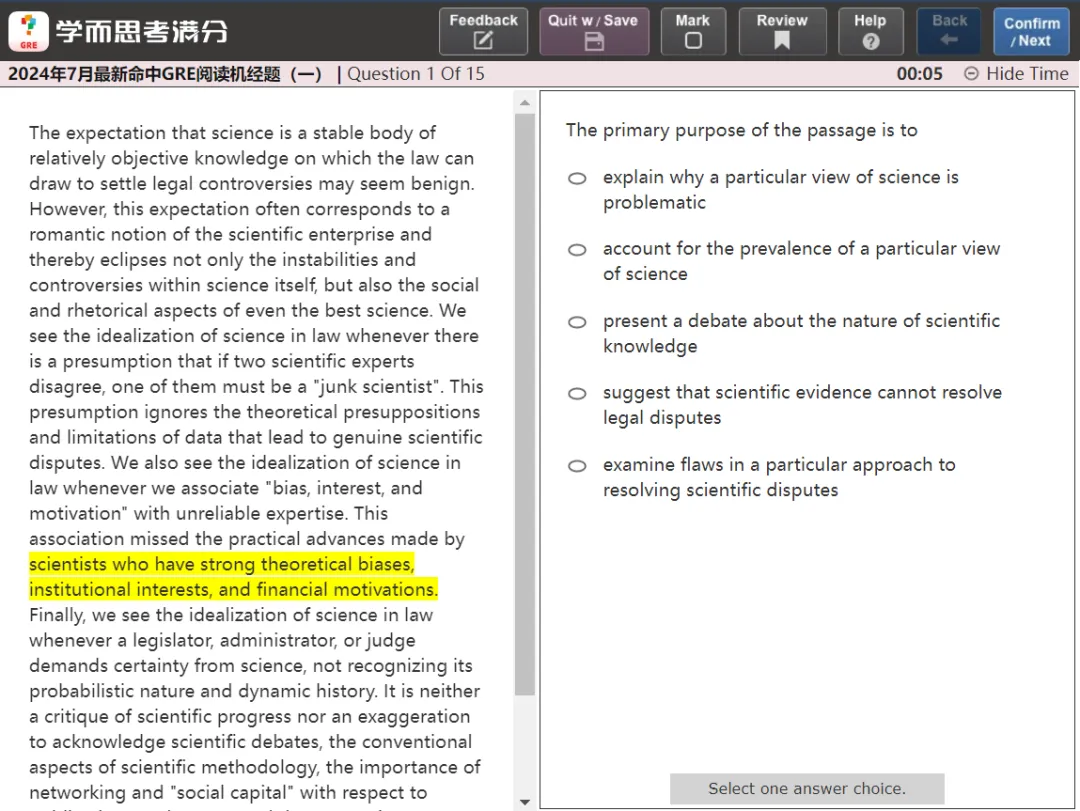1080x811 pixels.
Task: Mark this question for review
Action: coord(692,31)
